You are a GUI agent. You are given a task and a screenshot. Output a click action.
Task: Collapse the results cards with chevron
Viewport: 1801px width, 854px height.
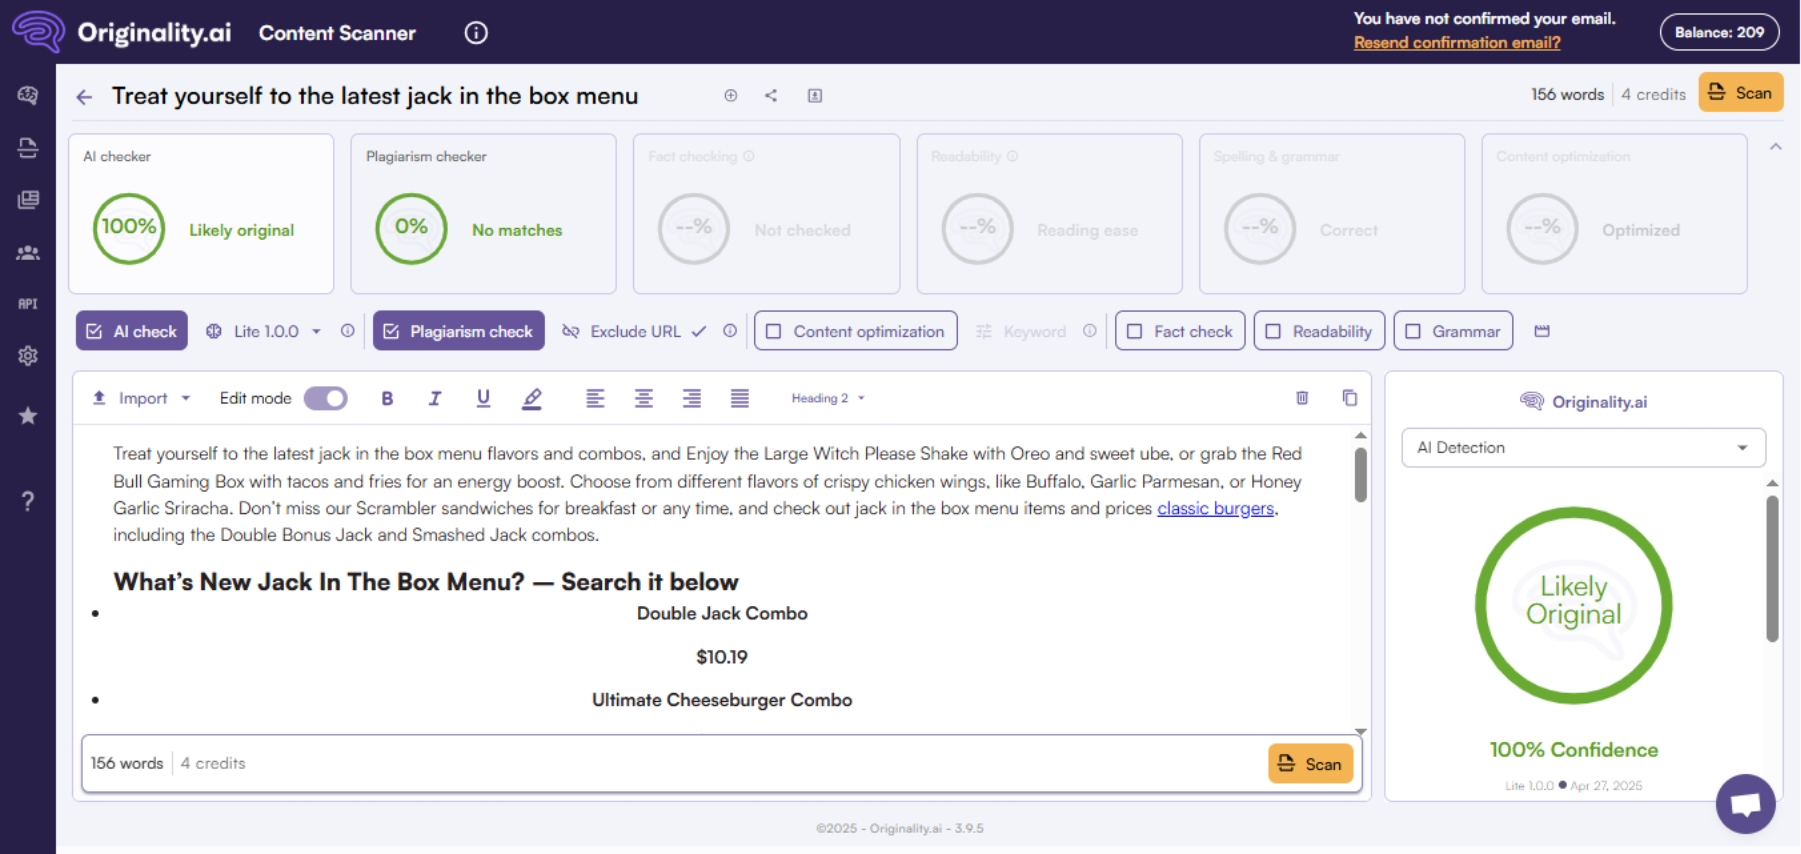[x=1776, y=147]
